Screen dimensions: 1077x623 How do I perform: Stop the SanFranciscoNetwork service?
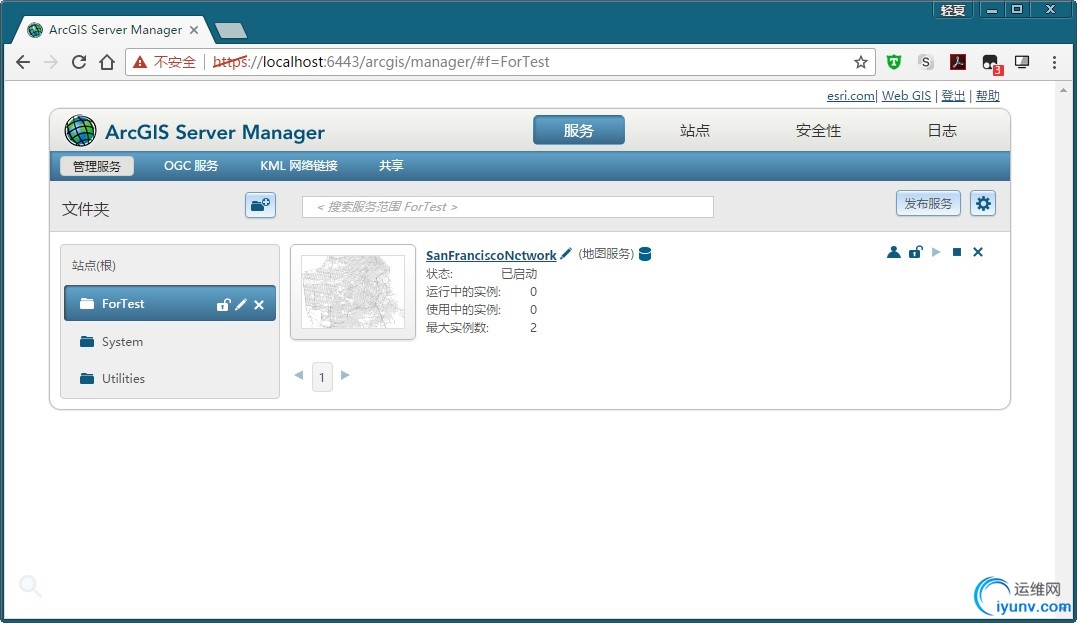point(957,252)
